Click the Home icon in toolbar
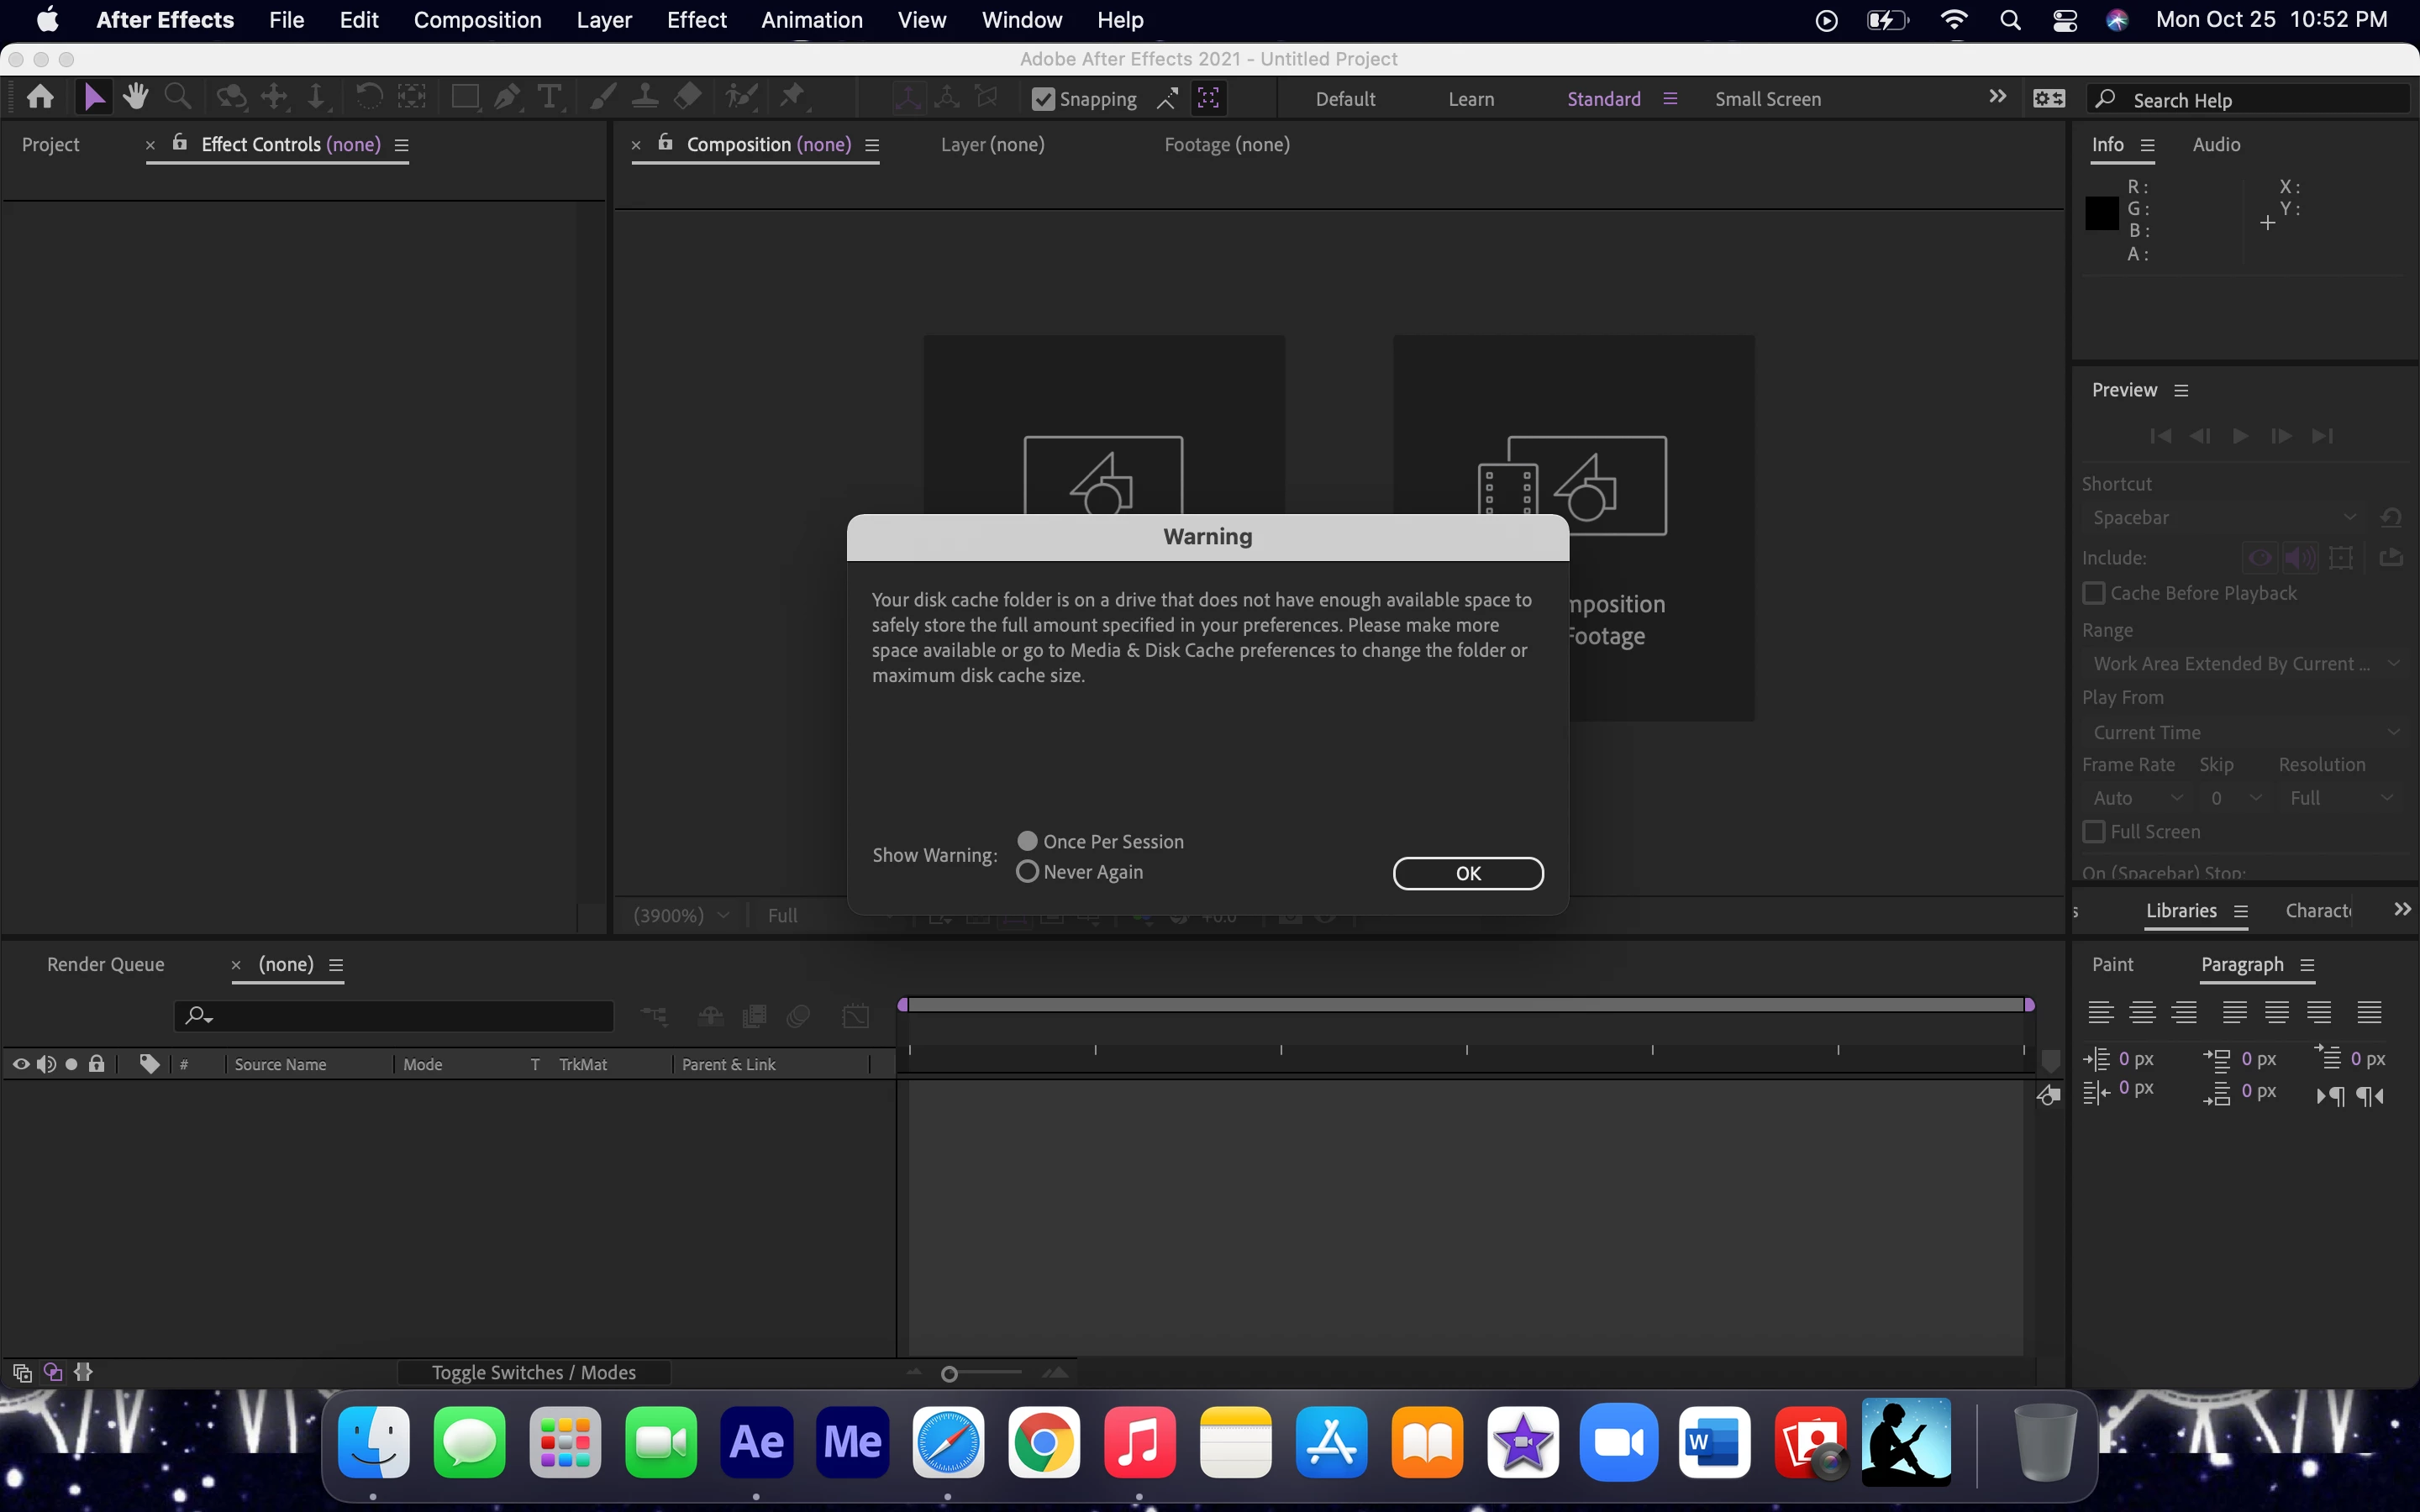Screen dimensions: 2420x1512 41,97
